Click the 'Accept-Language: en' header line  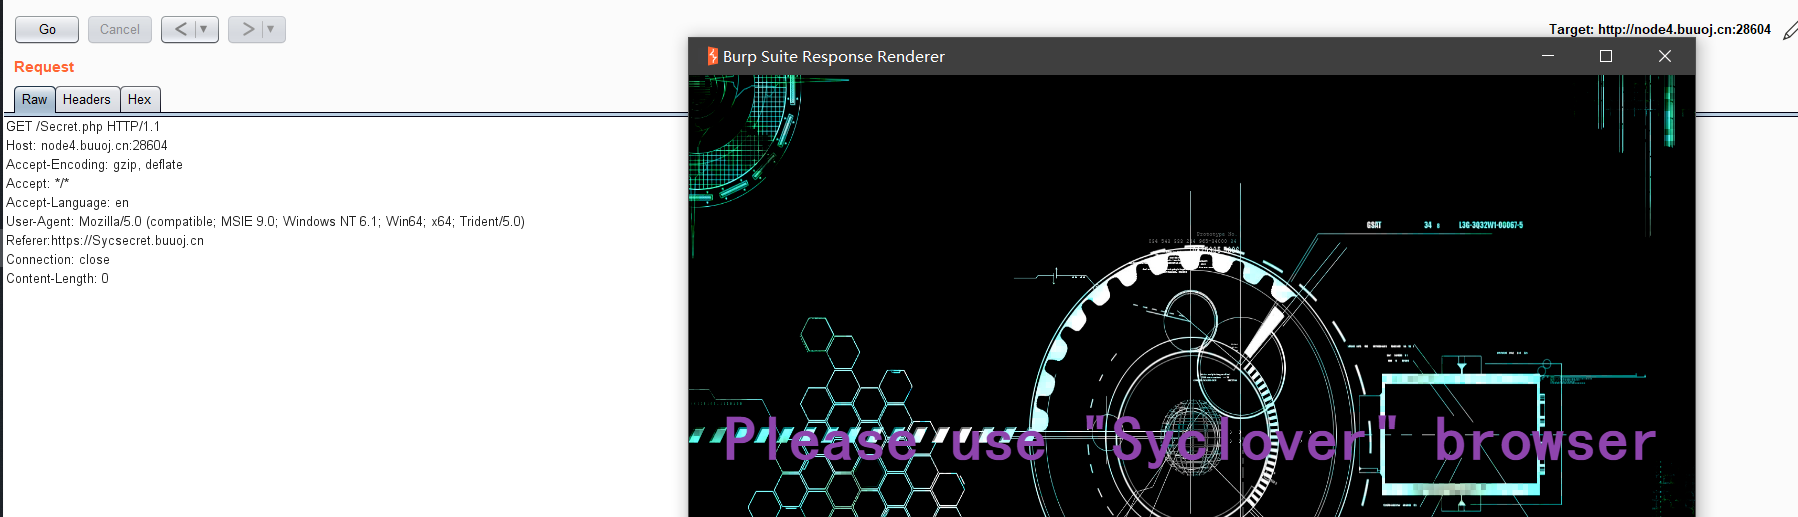point(67,203)
